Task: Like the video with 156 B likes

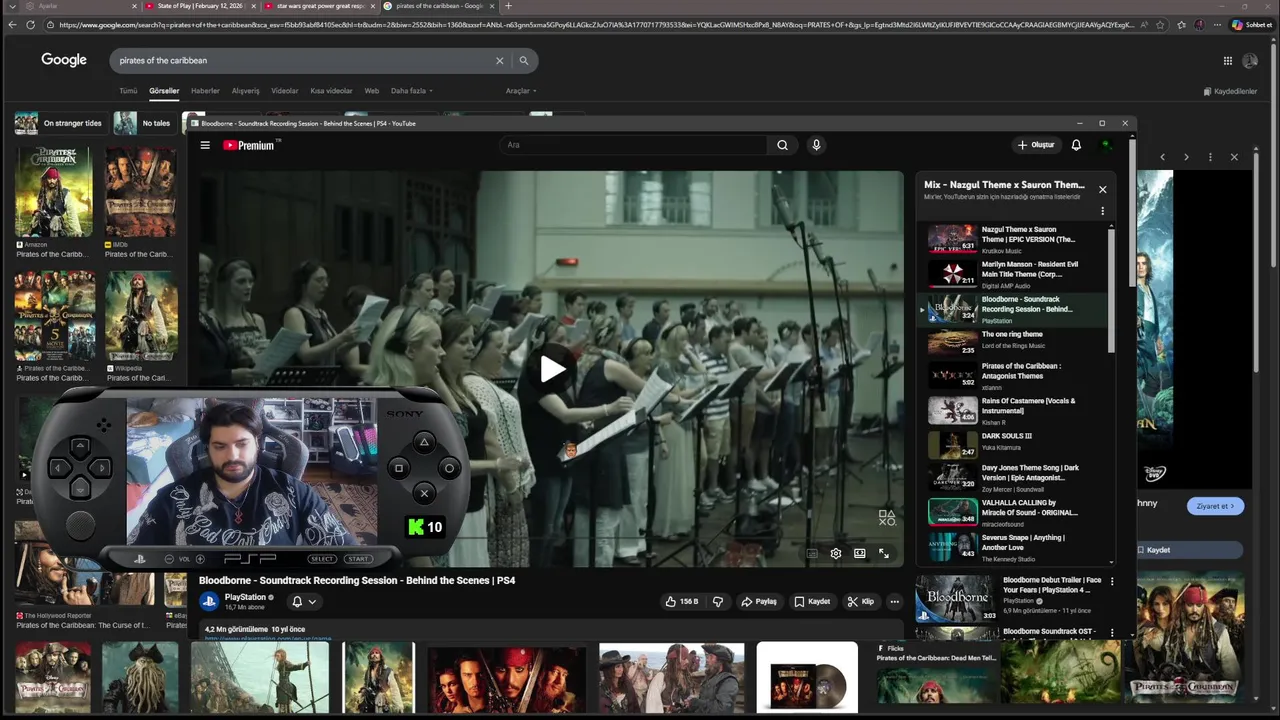Action: pos(682,602)
